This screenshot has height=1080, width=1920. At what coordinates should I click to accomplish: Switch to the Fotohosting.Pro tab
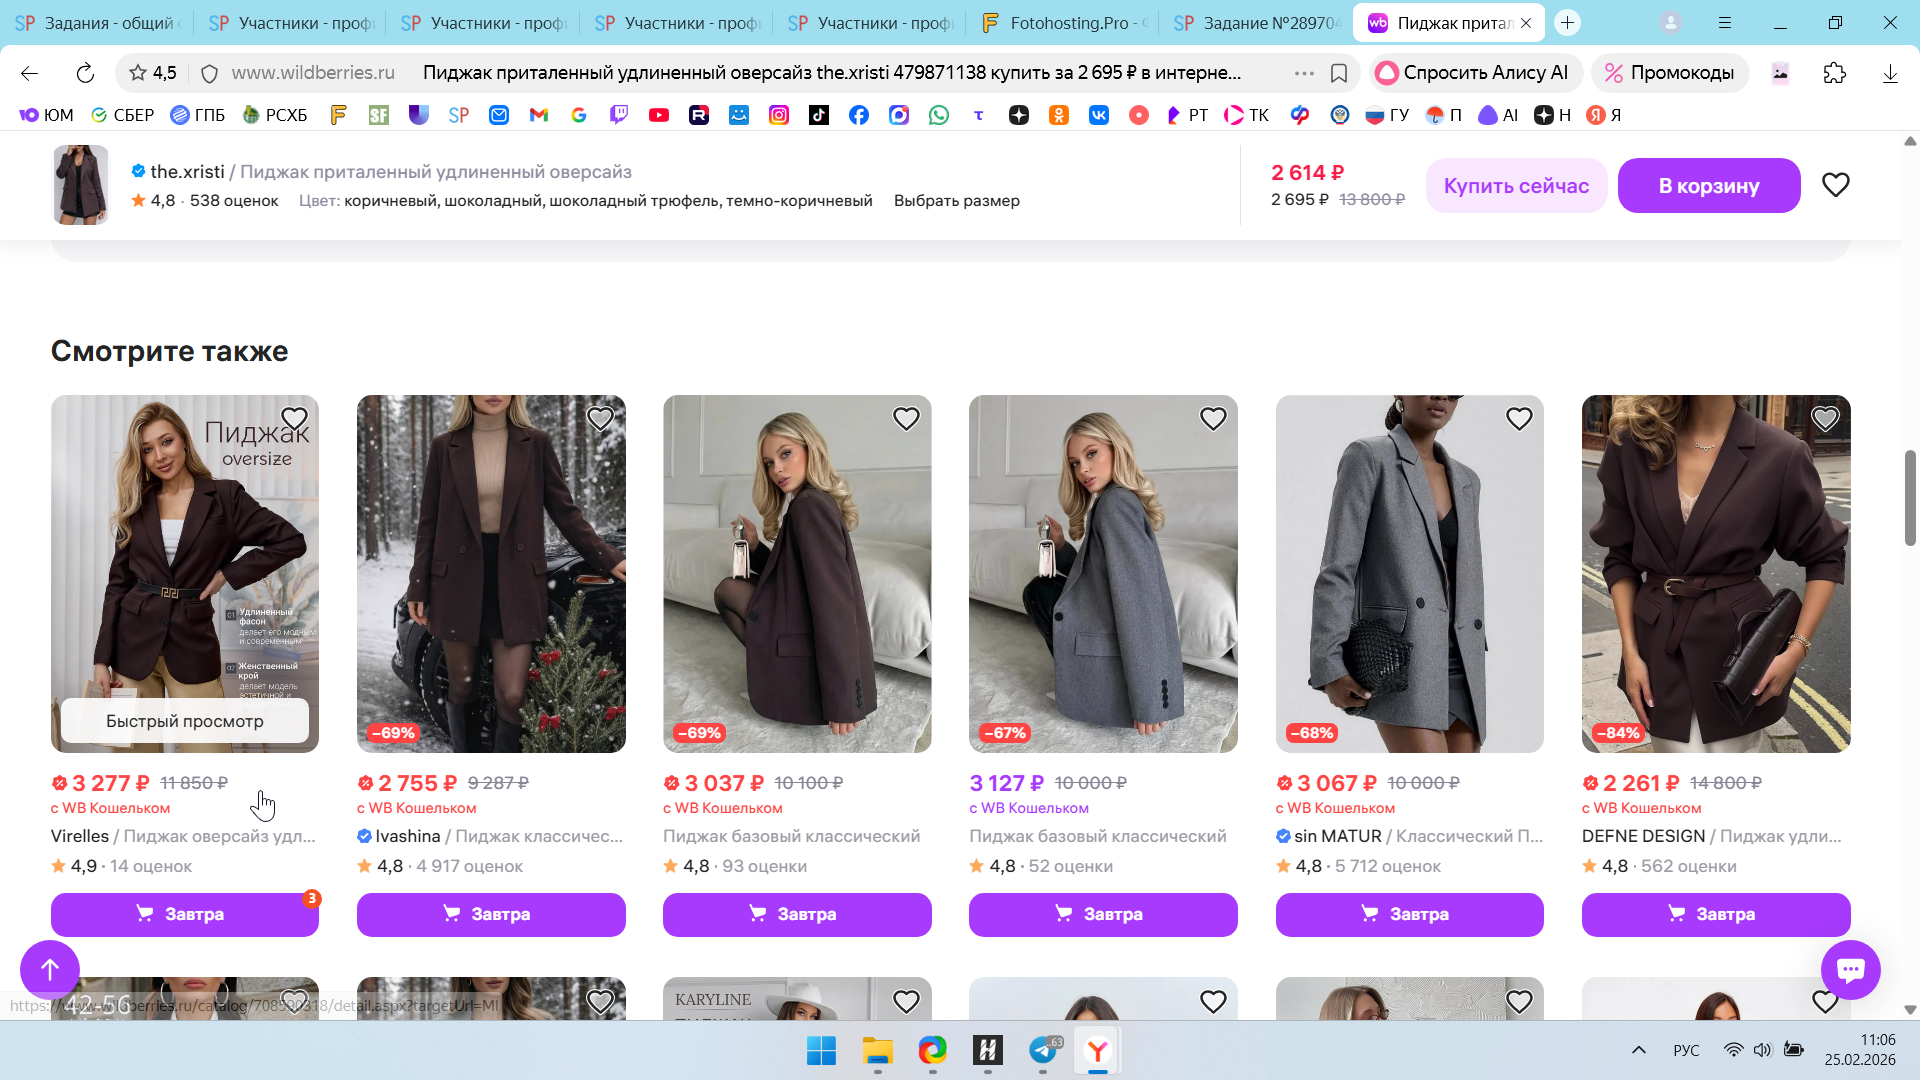click(1064, 23)
